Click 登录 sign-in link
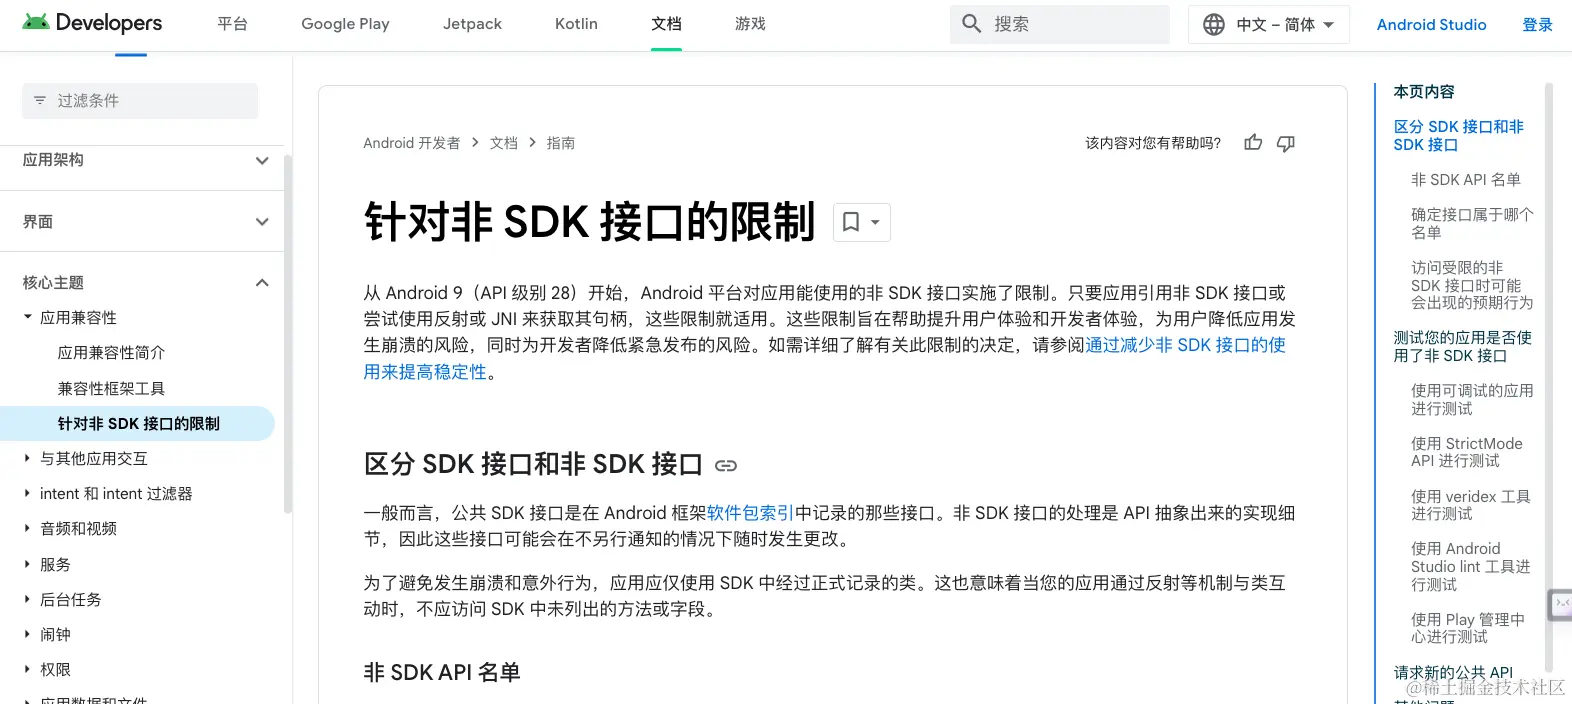 pos(1537,25)
